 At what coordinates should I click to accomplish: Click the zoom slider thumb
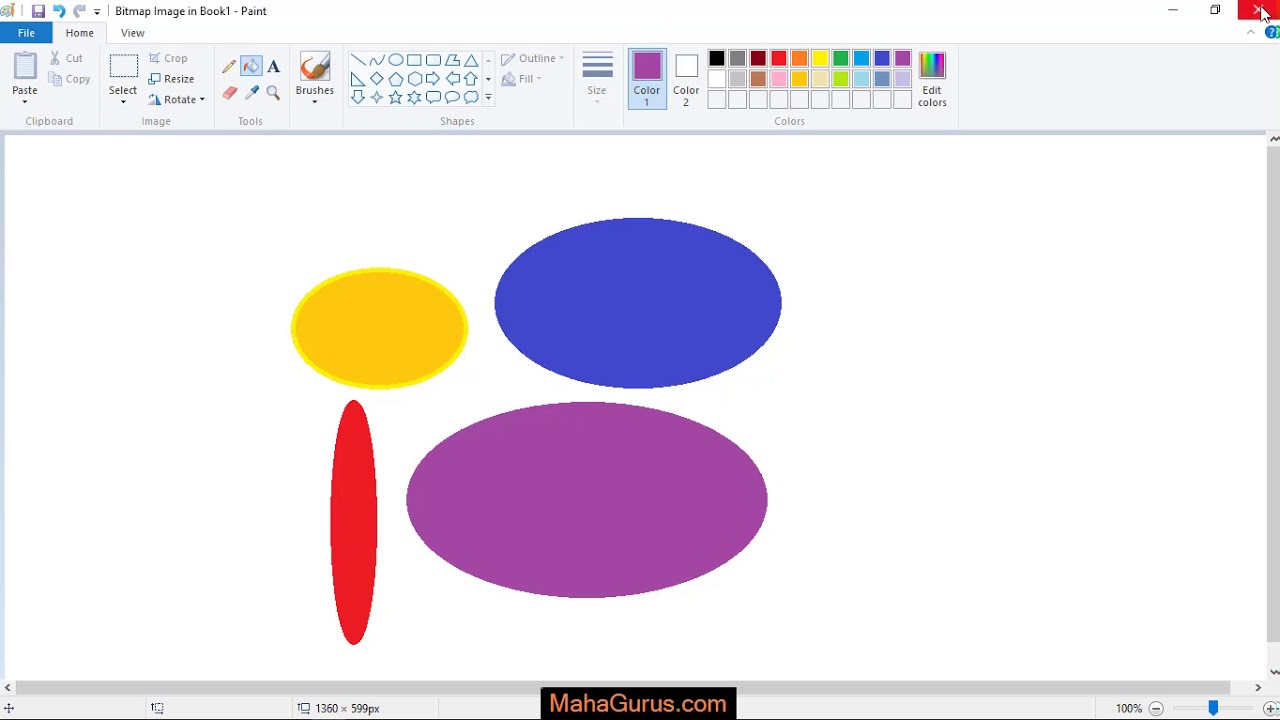click(1213, 708)
